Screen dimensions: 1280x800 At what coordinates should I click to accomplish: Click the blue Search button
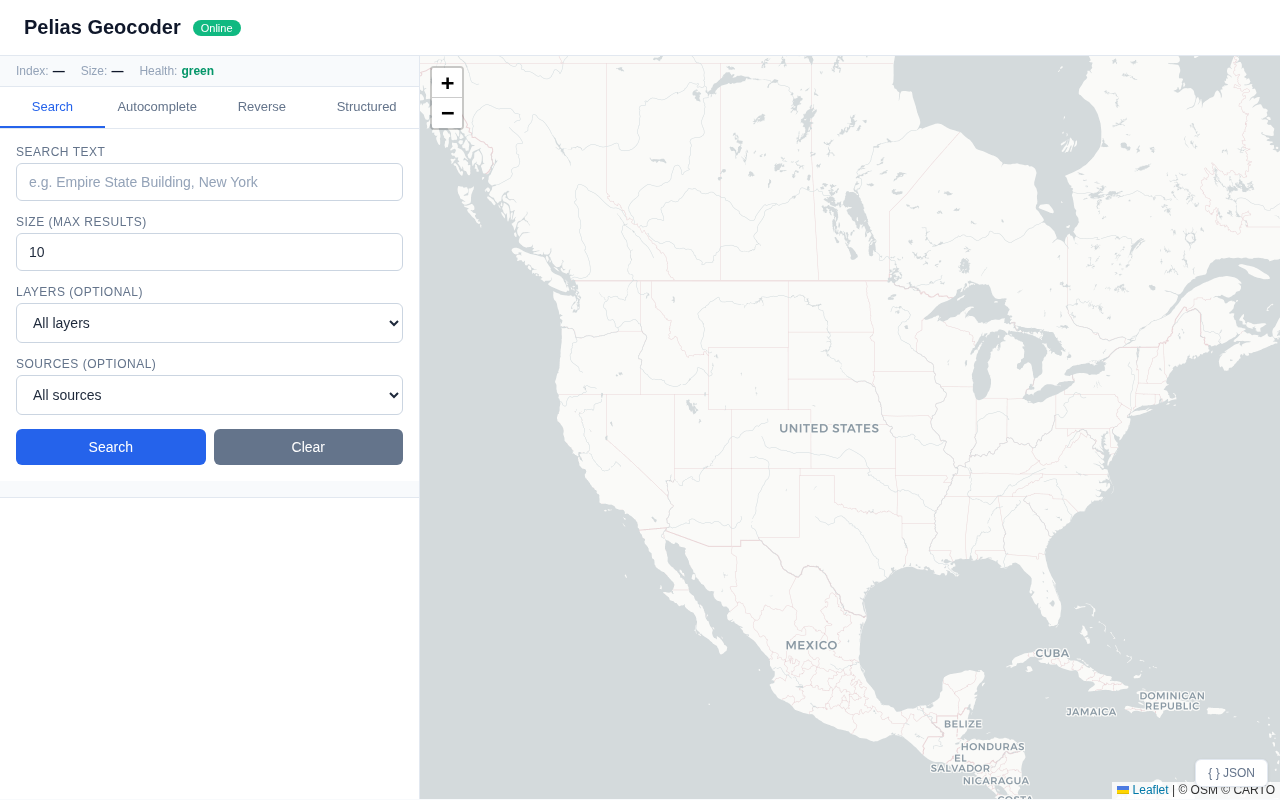pyautogui.click(x=110, y=447)
